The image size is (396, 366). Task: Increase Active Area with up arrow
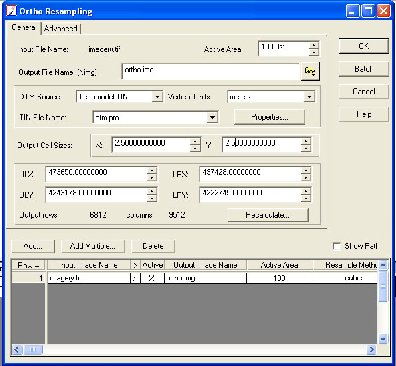click(313, 45)
